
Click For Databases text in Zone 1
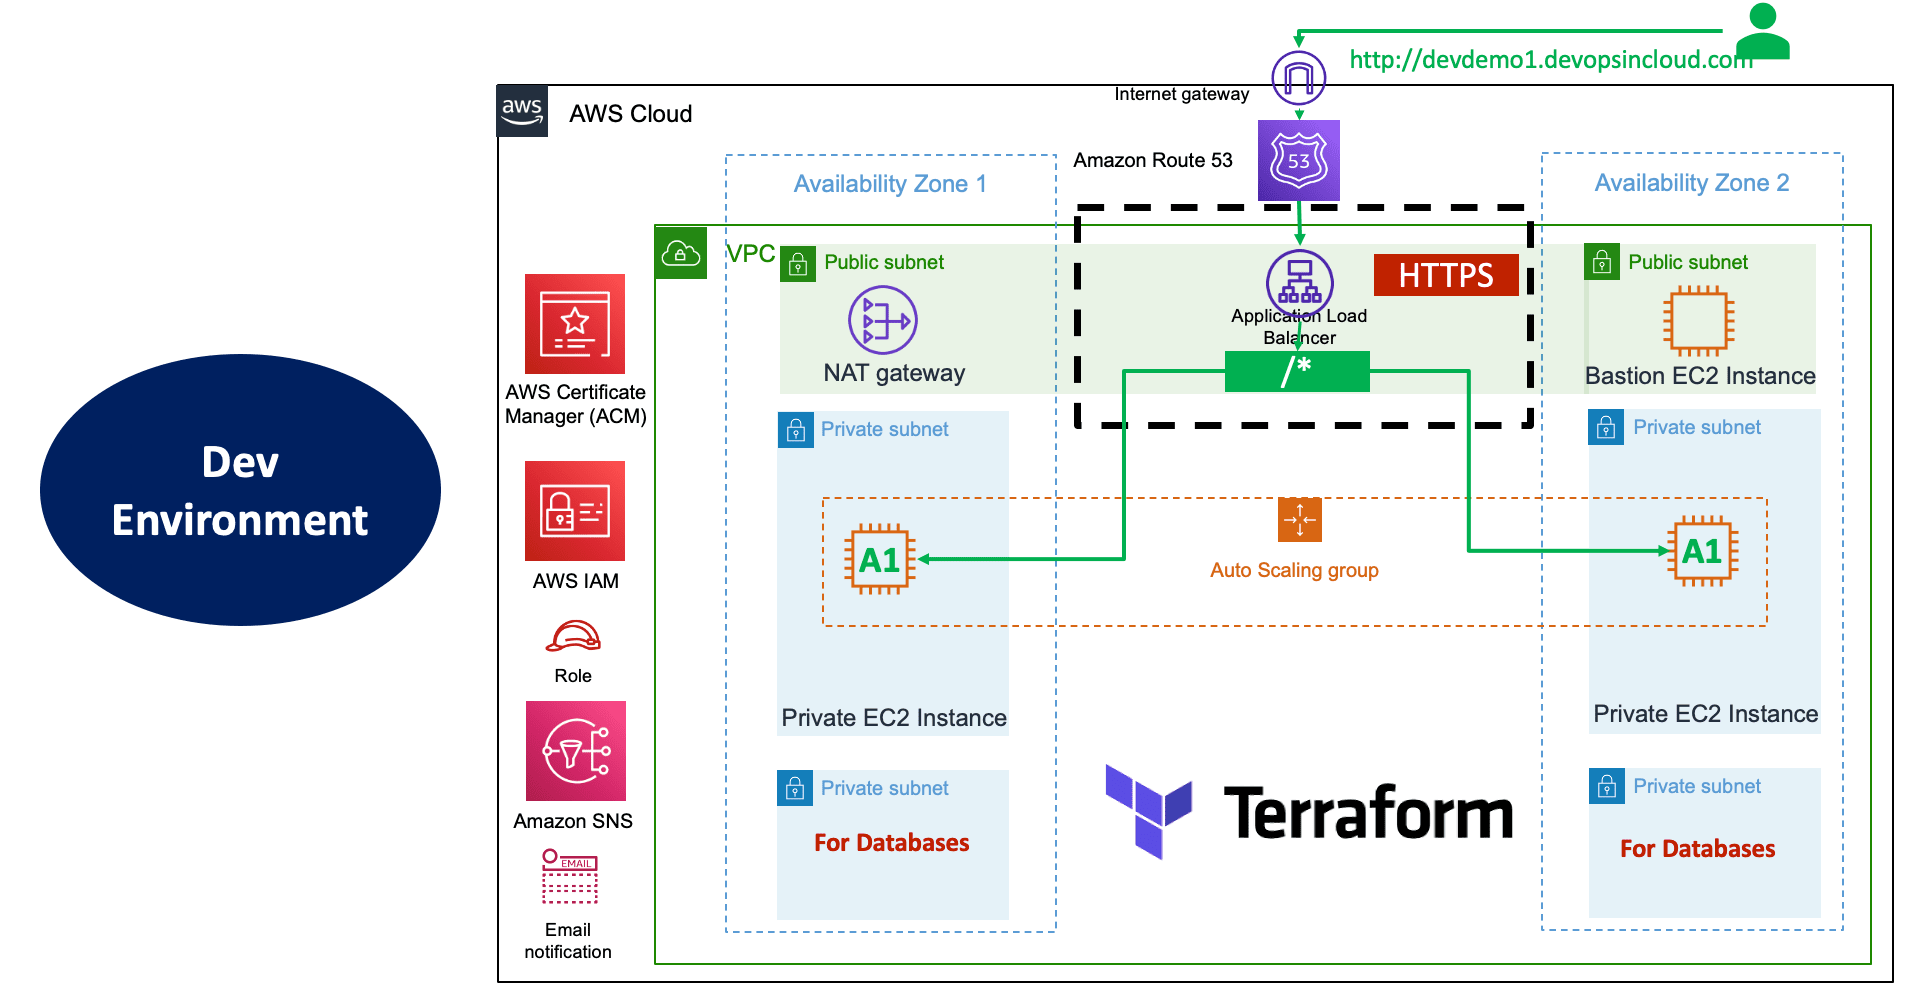tap(892, 843)
